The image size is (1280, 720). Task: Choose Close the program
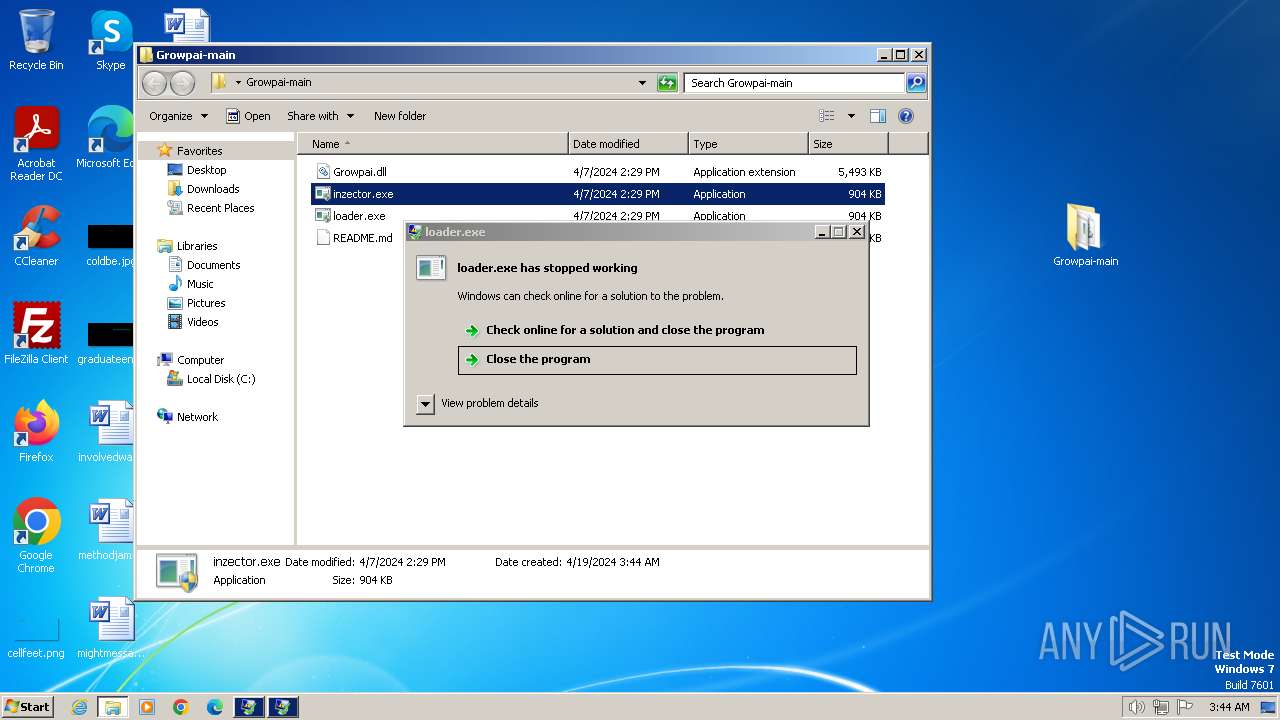[x=657, y=360]
